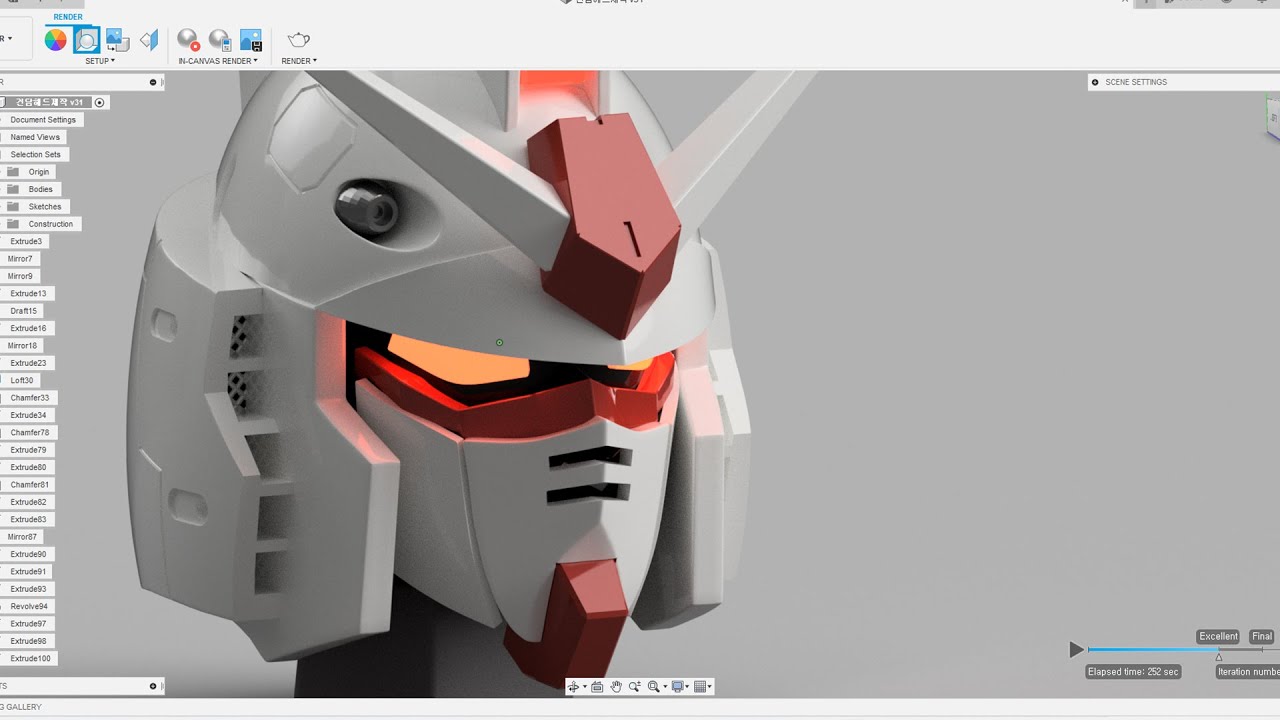The height and width of the screenshot is (720, 1280).
Task: Collapse the Browser panel with its circle button
Action: [153, 82]
